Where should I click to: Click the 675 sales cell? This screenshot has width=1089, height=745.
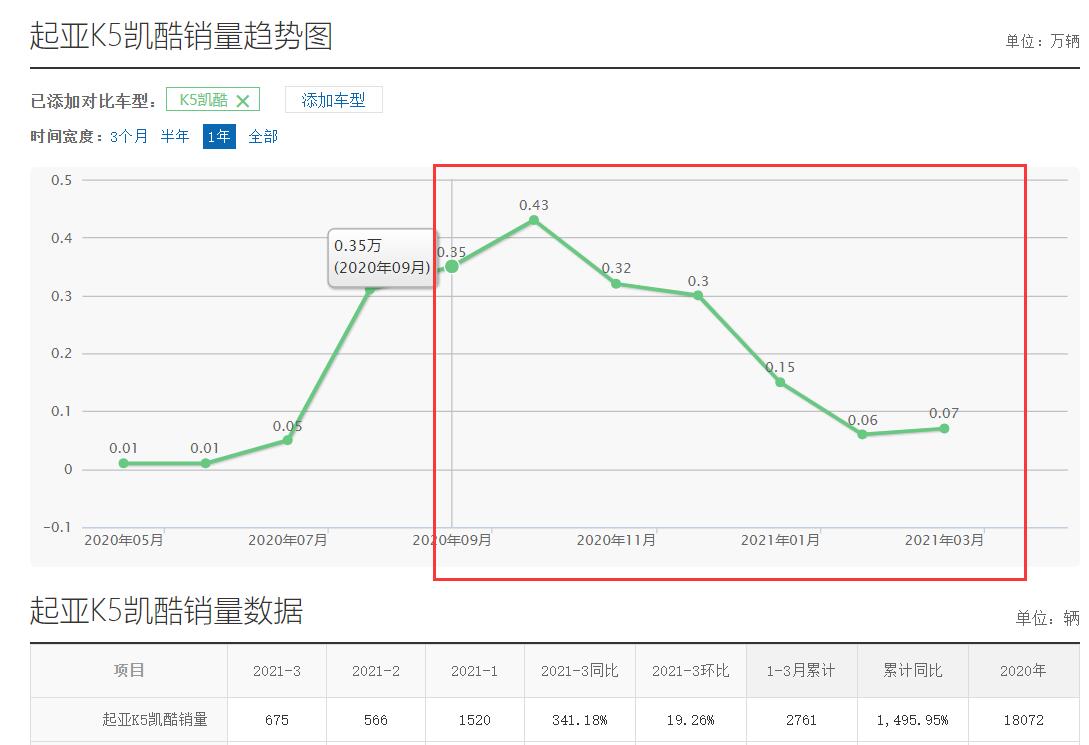pyautogui.click(x=276, y=720)
